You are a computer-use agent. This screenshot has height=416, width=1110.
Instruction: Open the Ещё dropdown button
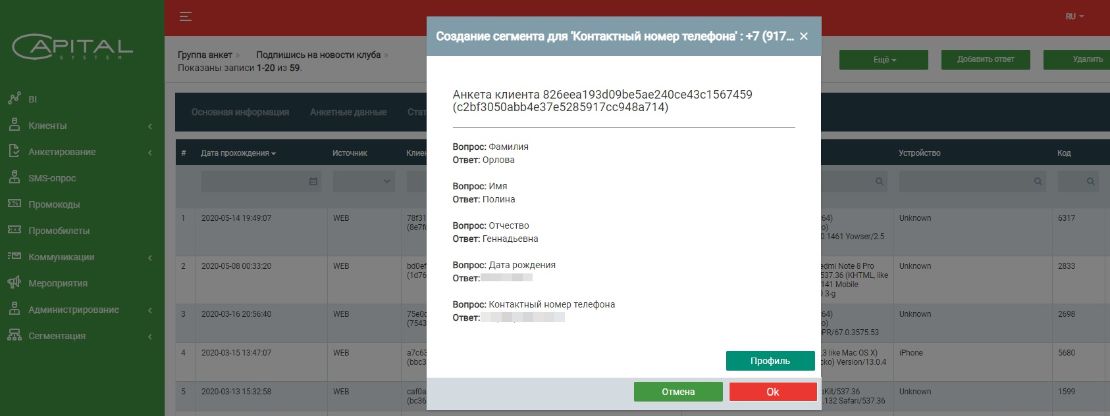pyautogui.click(x=883, y=59)
